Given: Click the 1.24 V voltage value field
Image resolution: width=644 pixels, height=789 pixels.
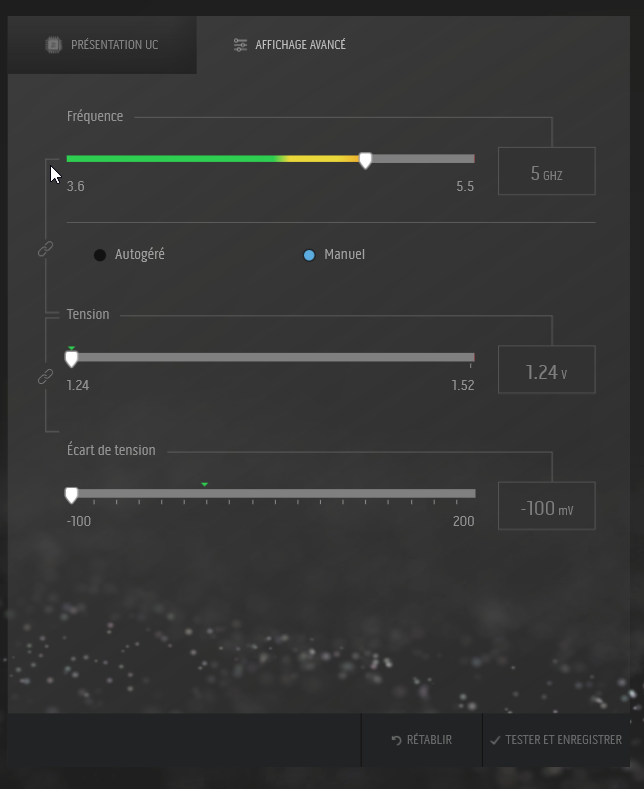Looking at the screenshot, I should click(x=546, y=372).
